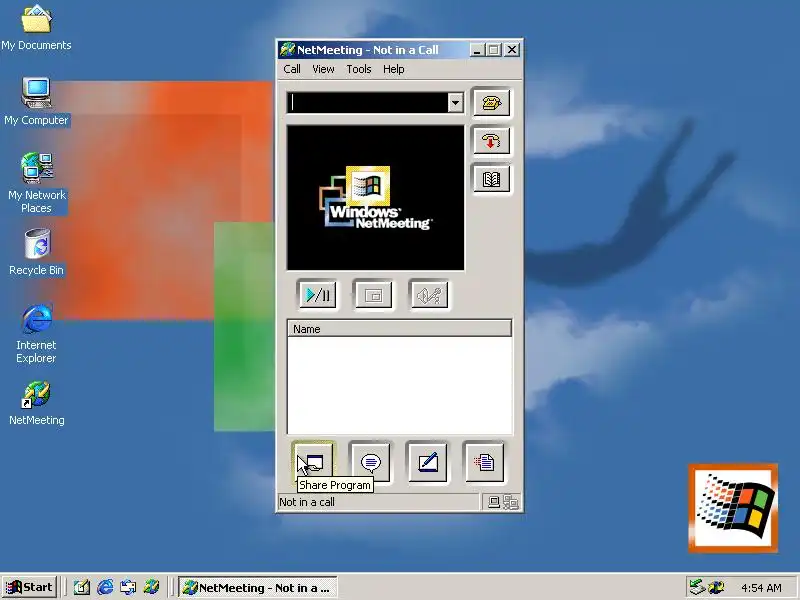Select the My Documents desktop icon
Image resolution: width=800 pixels, height=600 pixels.
36,28
